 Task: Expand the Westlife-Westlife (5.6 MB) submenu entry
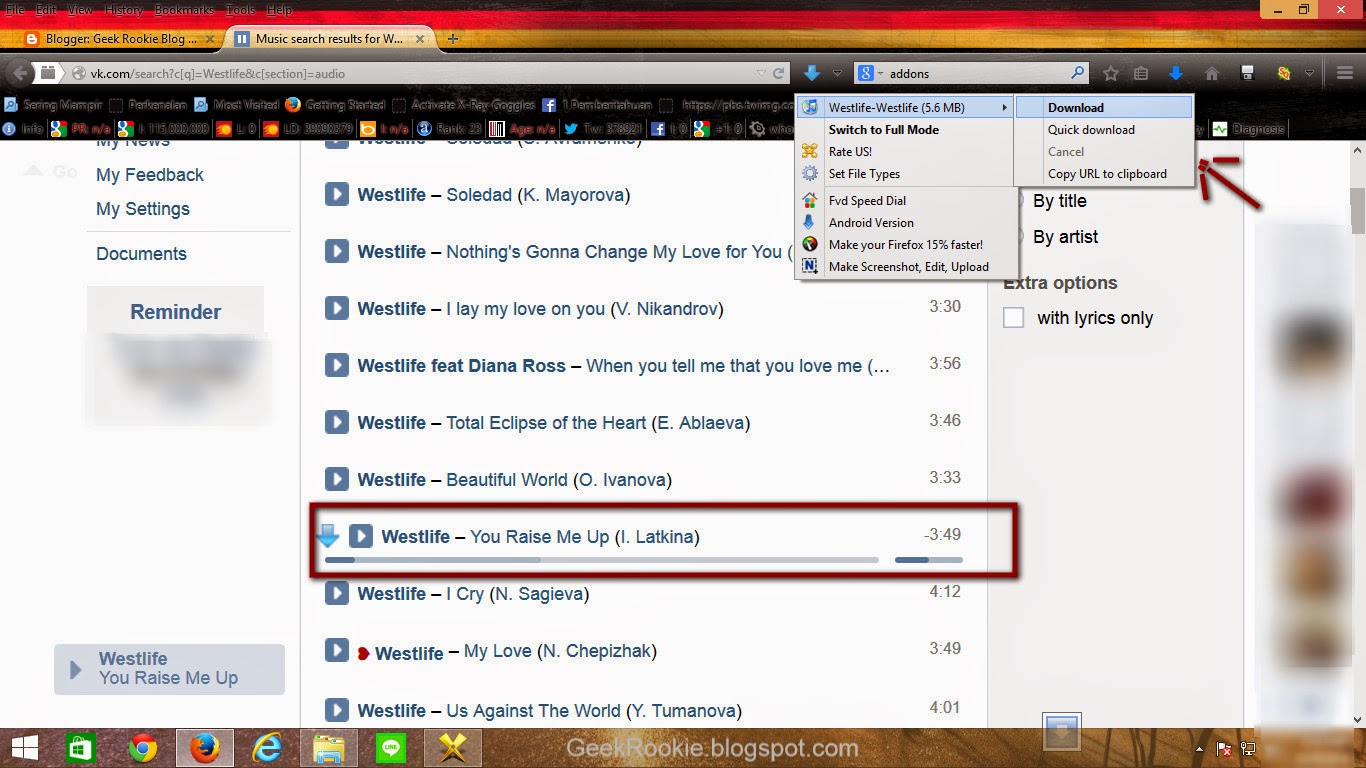tap(906, 107)
